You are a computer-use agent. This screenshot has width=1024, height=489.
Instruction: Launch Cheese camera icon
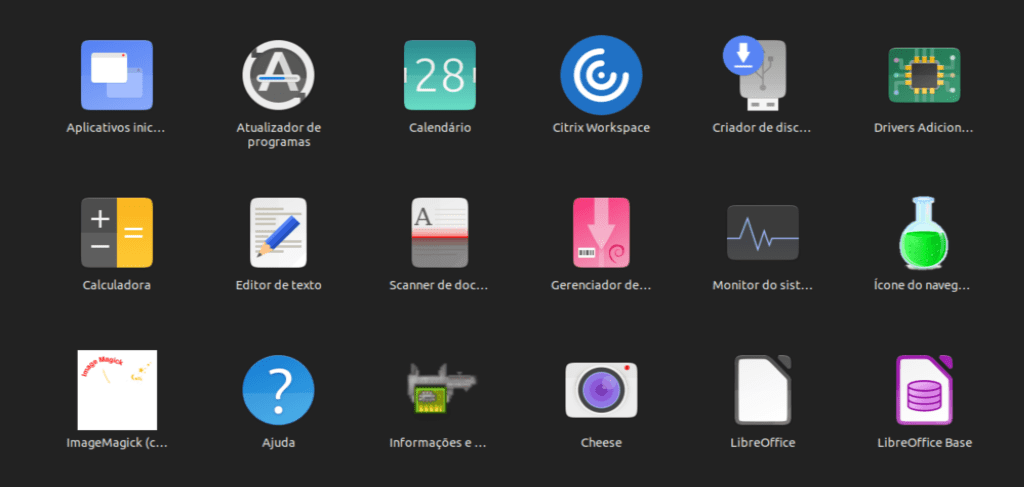[601, 390]
